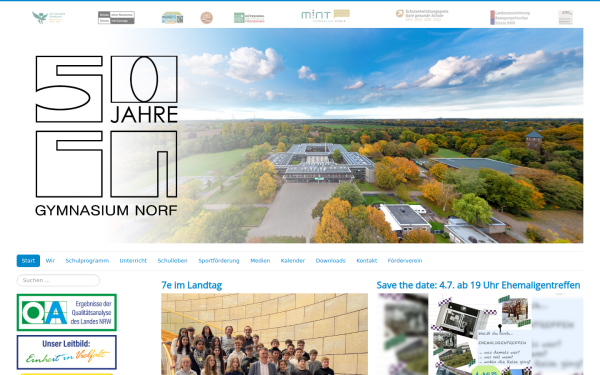
Task: Open the Medien menu
Action: click(x=260, y=261)
